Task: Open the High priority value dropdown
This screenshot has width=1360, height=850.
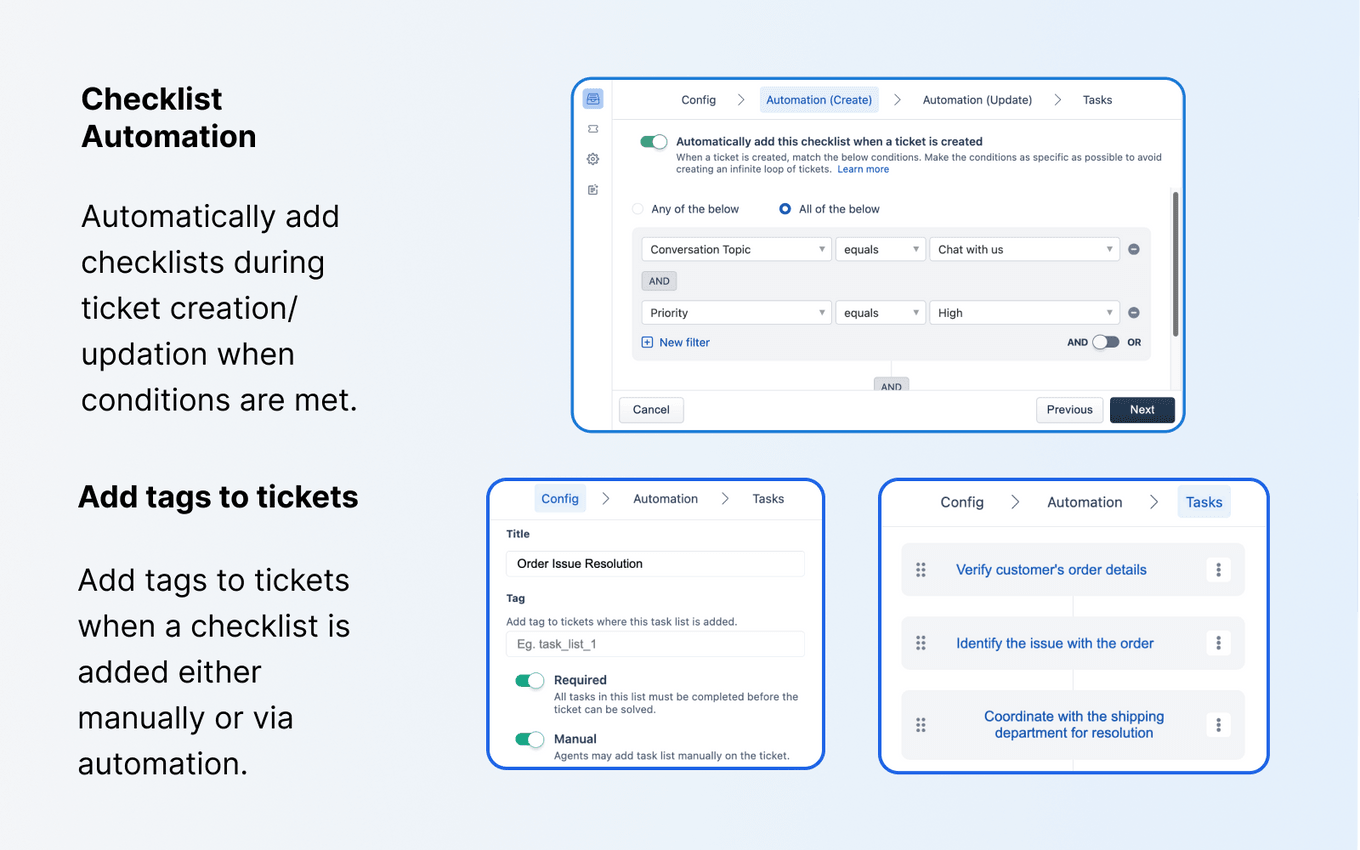Action: pos(1024,312)
